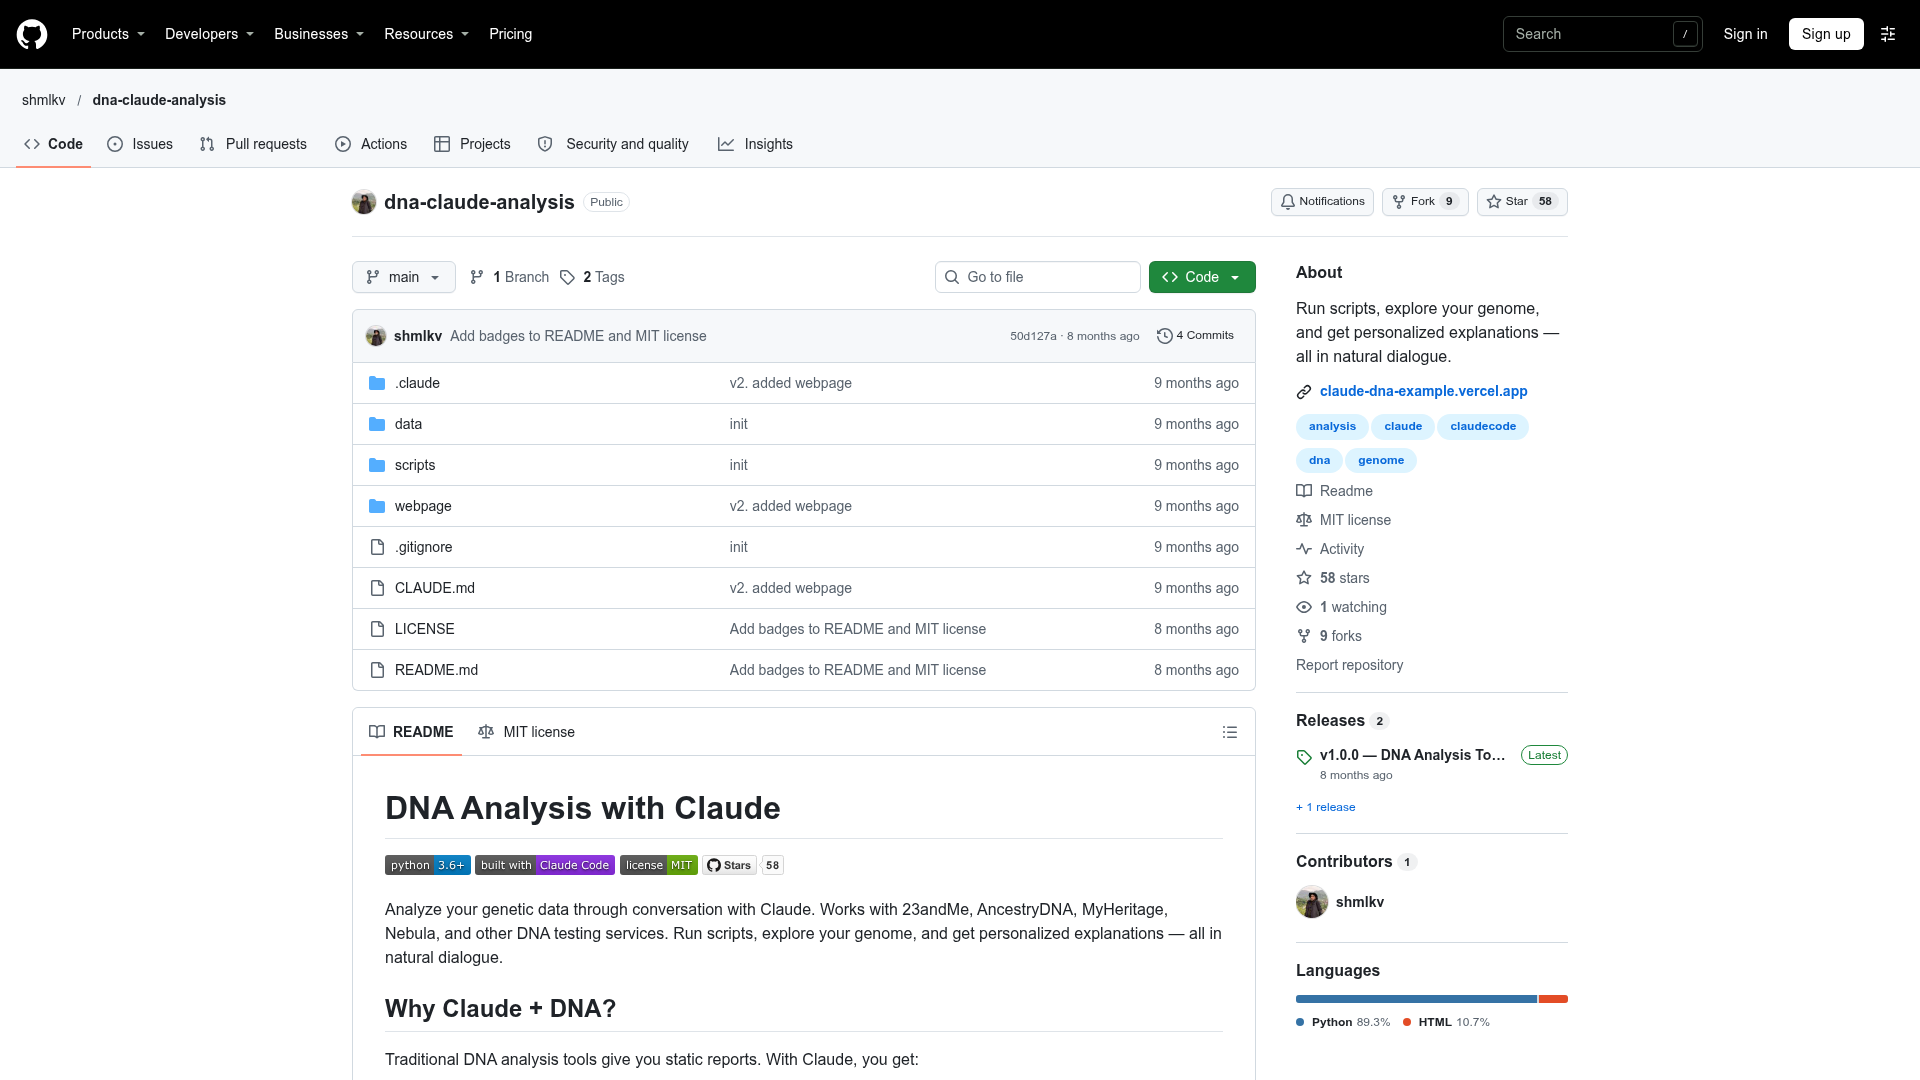Click the webpage folder icon
Viewport: 1920px width, 1080px height.
[377, 506]
